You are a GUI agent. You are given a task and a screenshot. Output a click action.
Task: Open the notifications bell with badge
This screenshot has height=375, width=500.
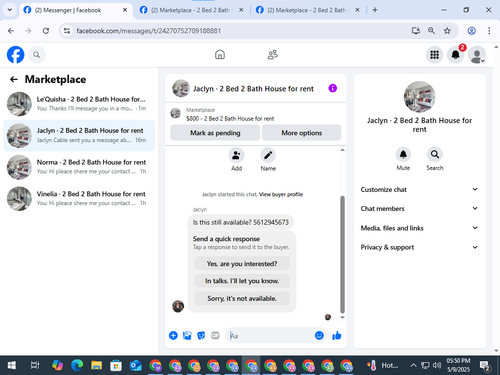pos(456,55)
